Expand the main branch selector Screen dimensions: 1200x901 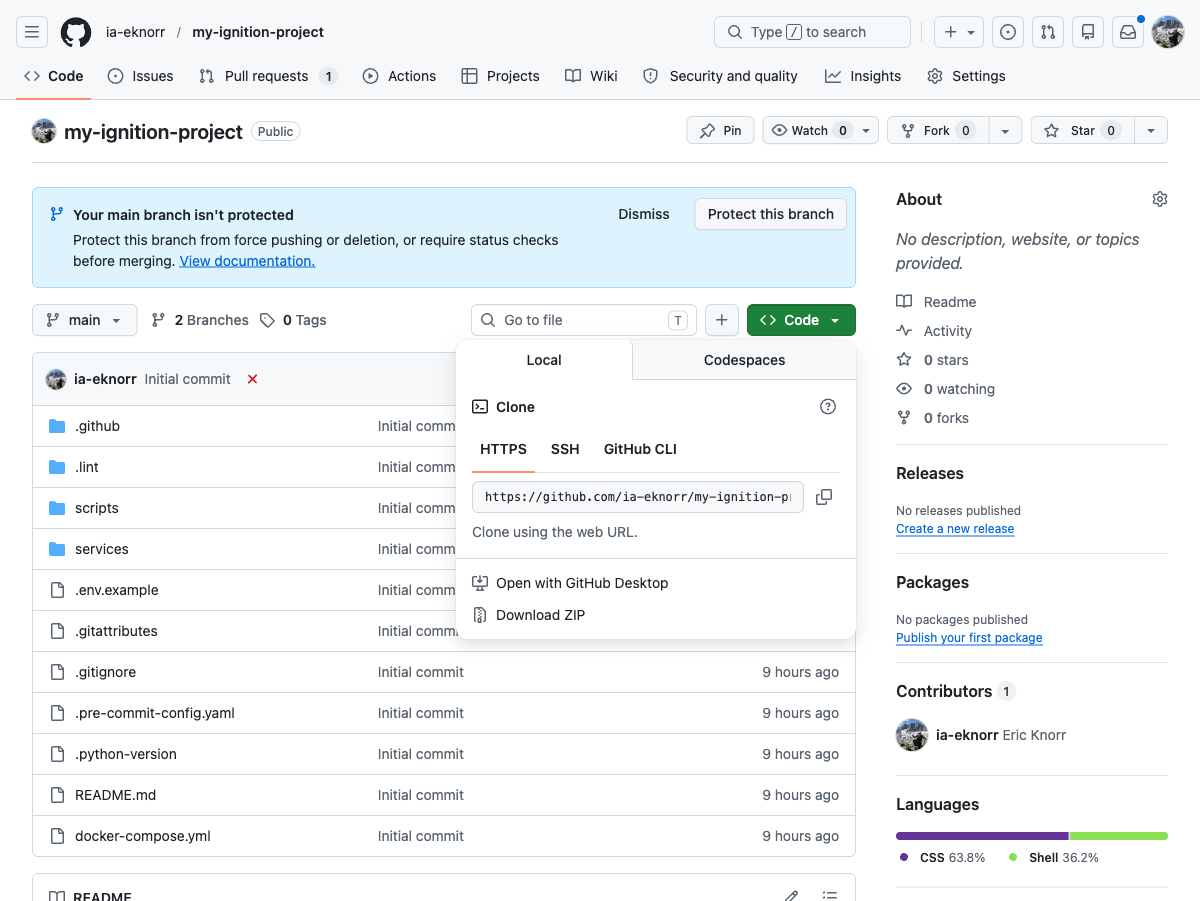tap(84, 320)
